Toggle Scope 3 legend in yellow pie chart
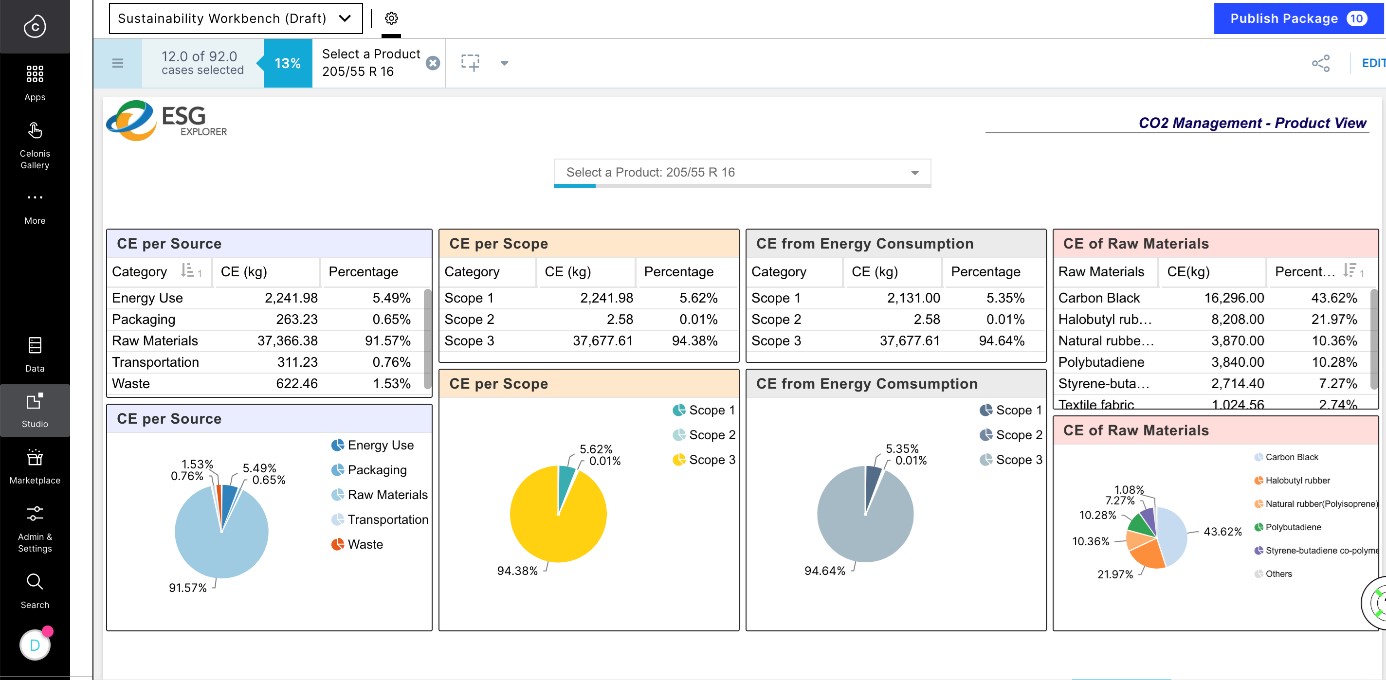The image size is (1386, 680). click(703, 460)
